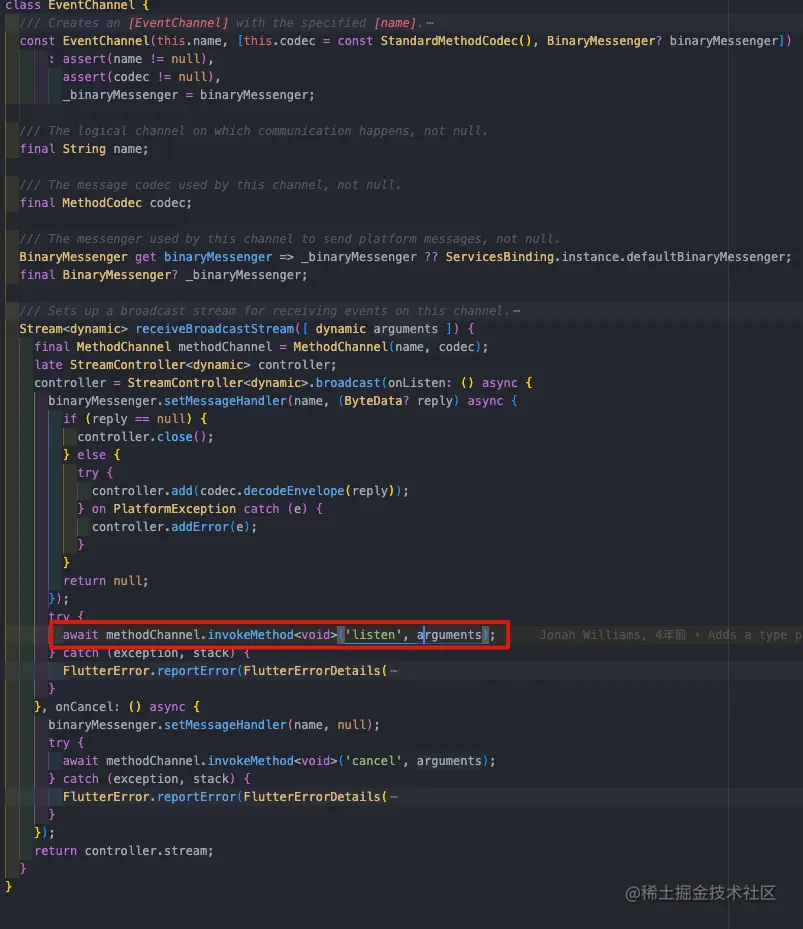Click the "final String name;" field

84,149
